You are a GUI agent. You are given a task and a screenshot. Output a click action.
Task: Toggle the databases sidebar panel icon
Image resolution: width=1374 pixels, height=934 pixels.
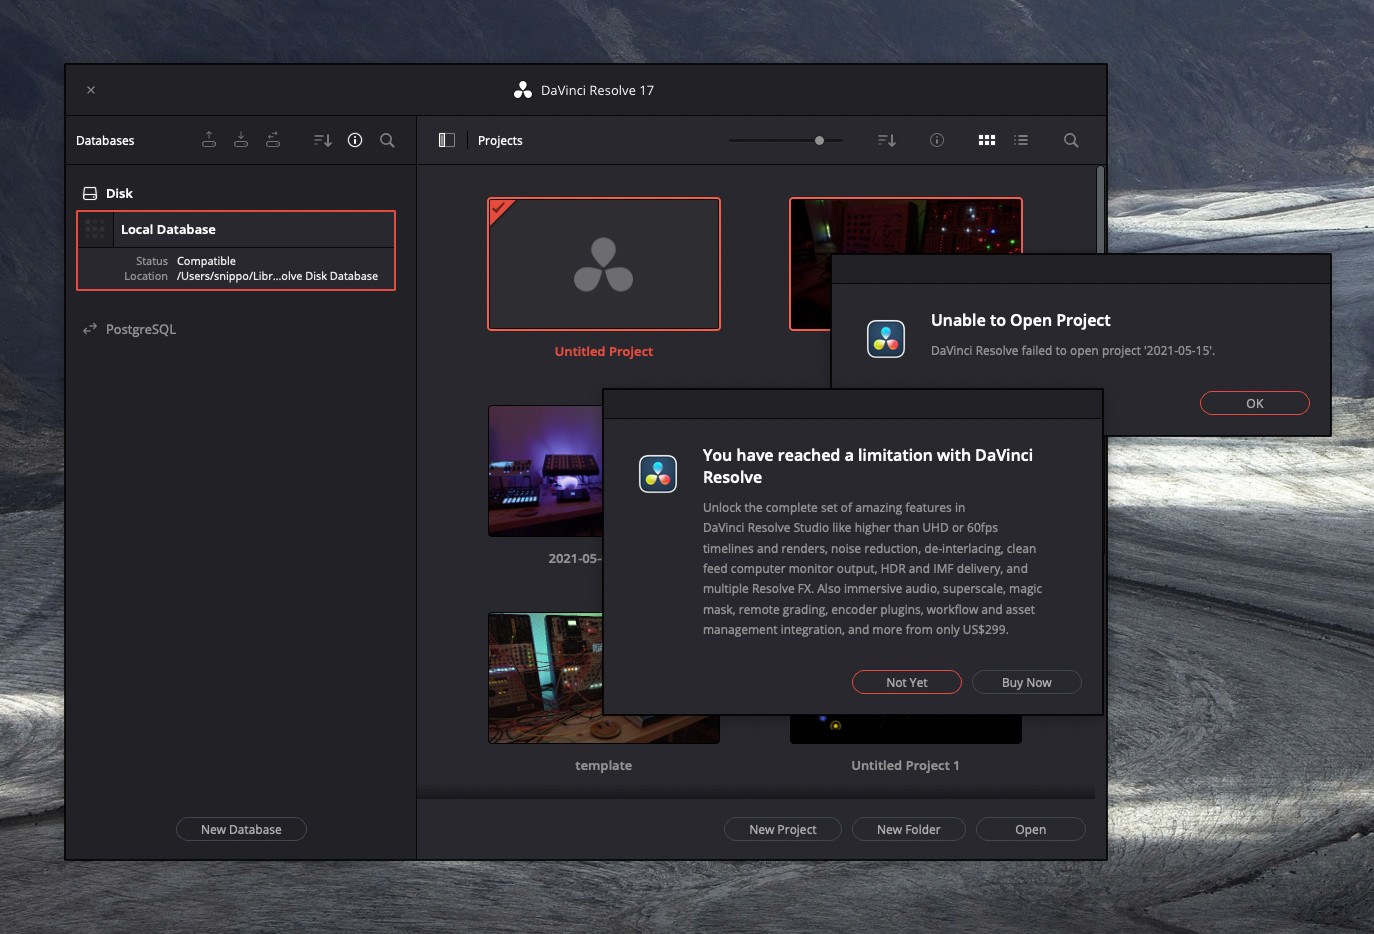[447, 140]
